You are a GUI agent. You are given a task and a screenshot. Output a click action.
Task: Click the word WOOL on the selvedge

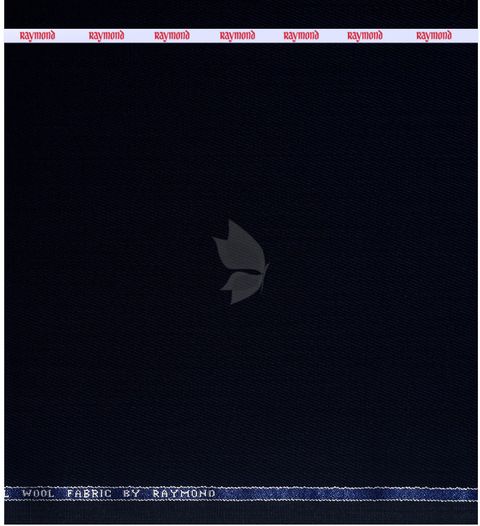[x=38, y=493]
